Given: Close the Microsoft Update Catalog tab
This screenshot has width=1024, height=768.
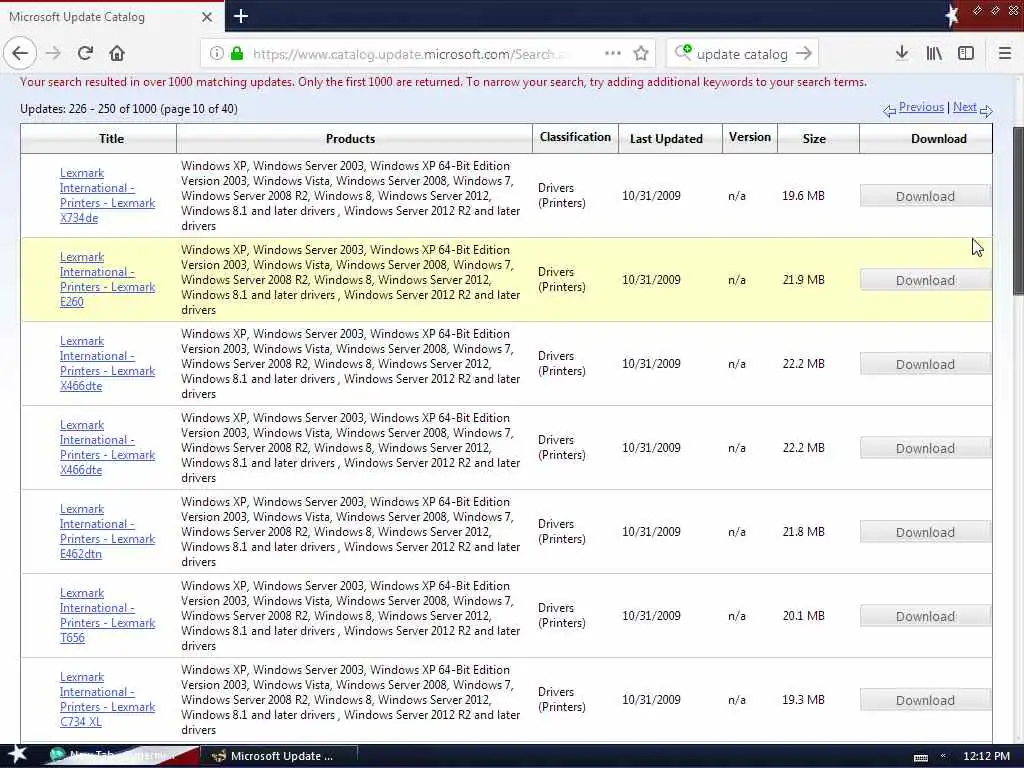Looking at the screenshot, I should tap(207, 17).
